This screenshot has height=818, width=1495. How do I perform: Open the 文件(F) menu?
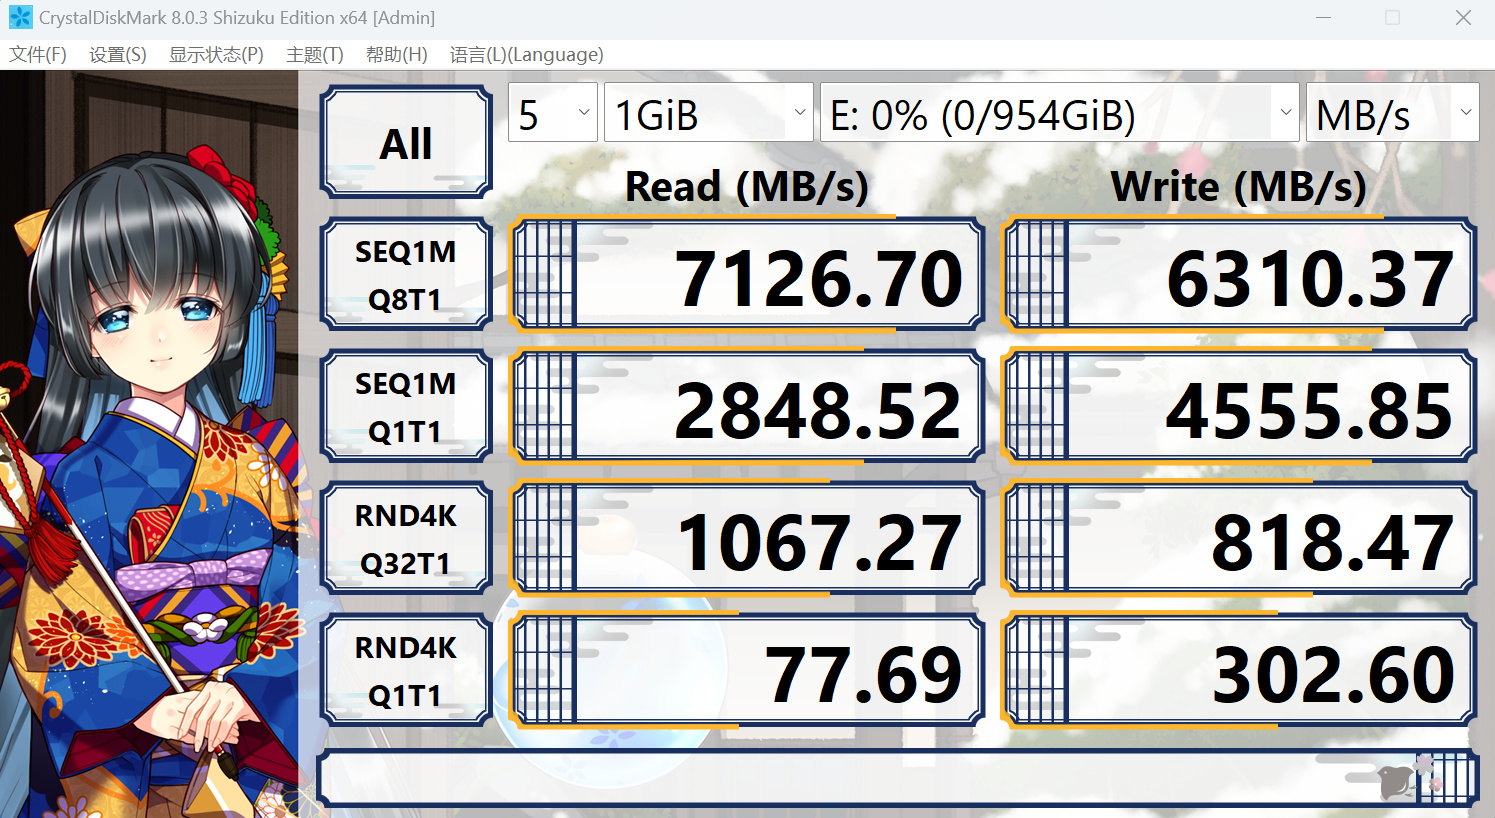38,55
